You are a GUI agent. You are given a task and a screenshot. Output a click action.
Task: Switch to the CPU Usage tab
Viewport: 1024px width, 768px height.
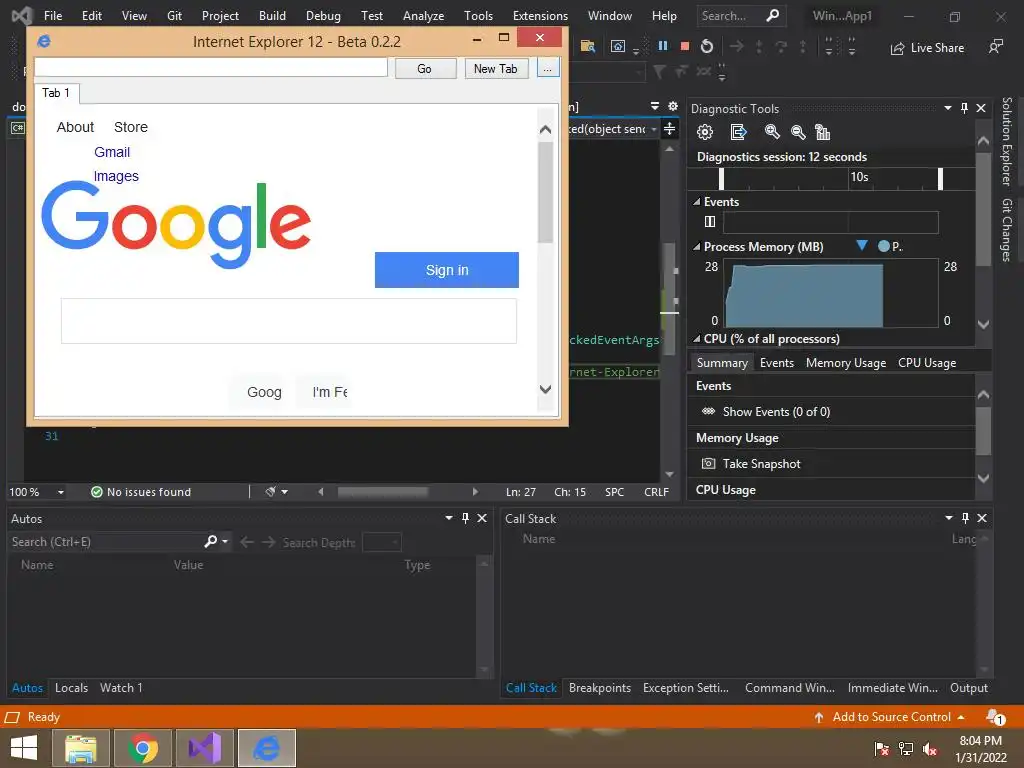tap(927, 362)
